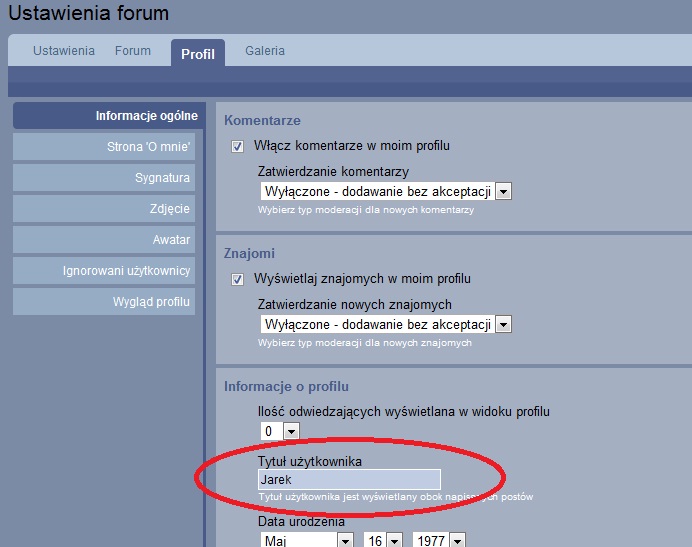Viewport: 692px width, 547px height.
Task: Click the Tytuł użytkownika text field
Action: [348, 480]
